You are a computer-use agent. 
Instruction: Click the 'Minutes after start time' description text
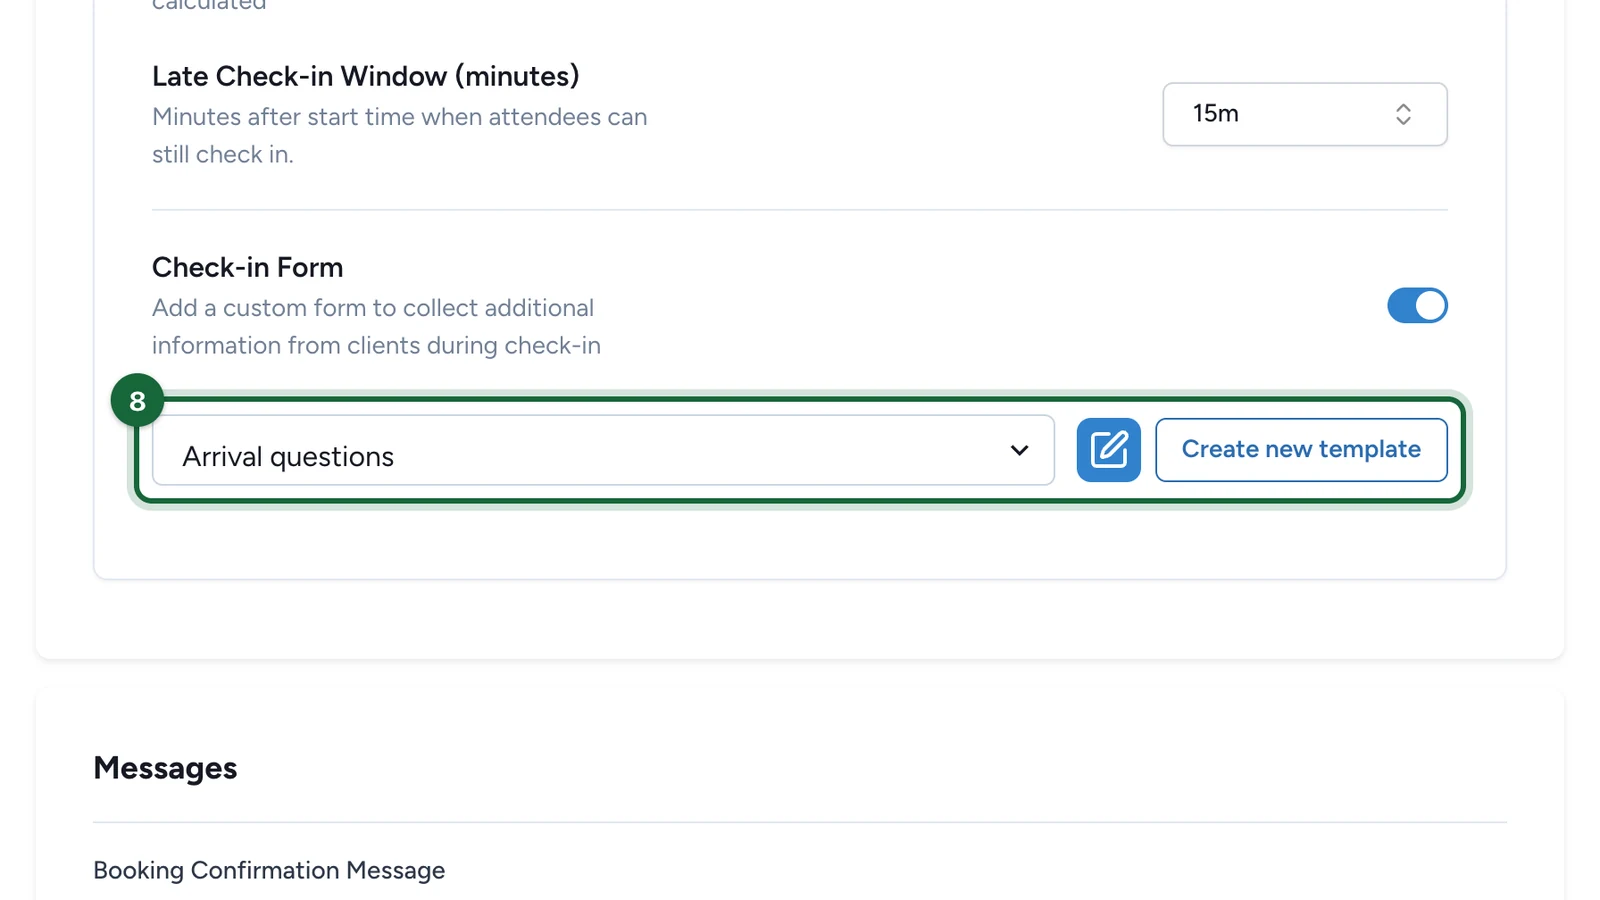coord(399,136)
